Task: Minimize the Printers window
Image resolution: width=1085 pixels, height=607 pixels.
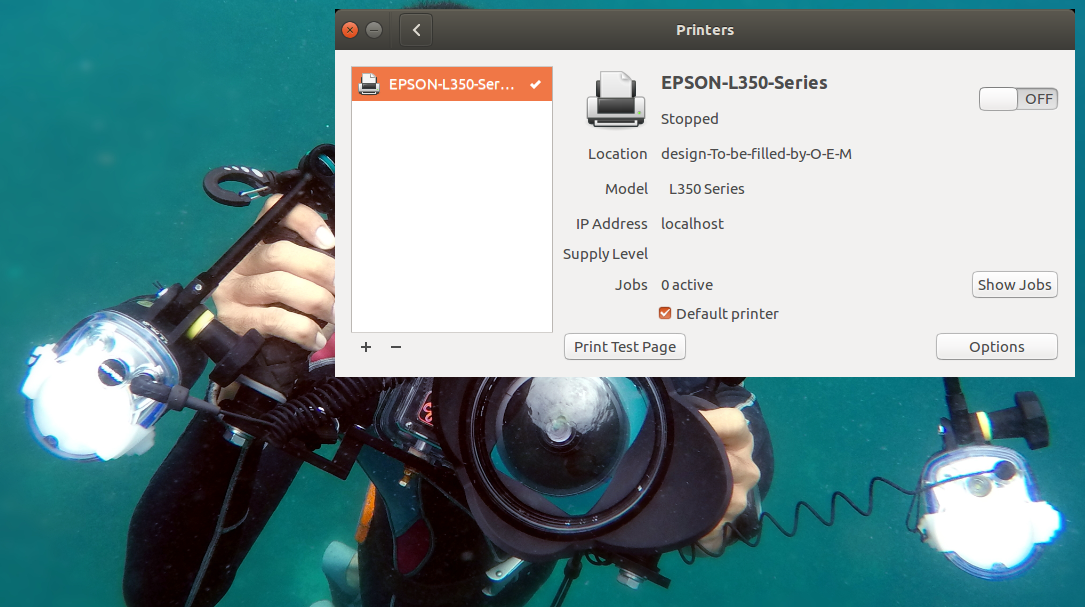Action: (x=374, y=30)
